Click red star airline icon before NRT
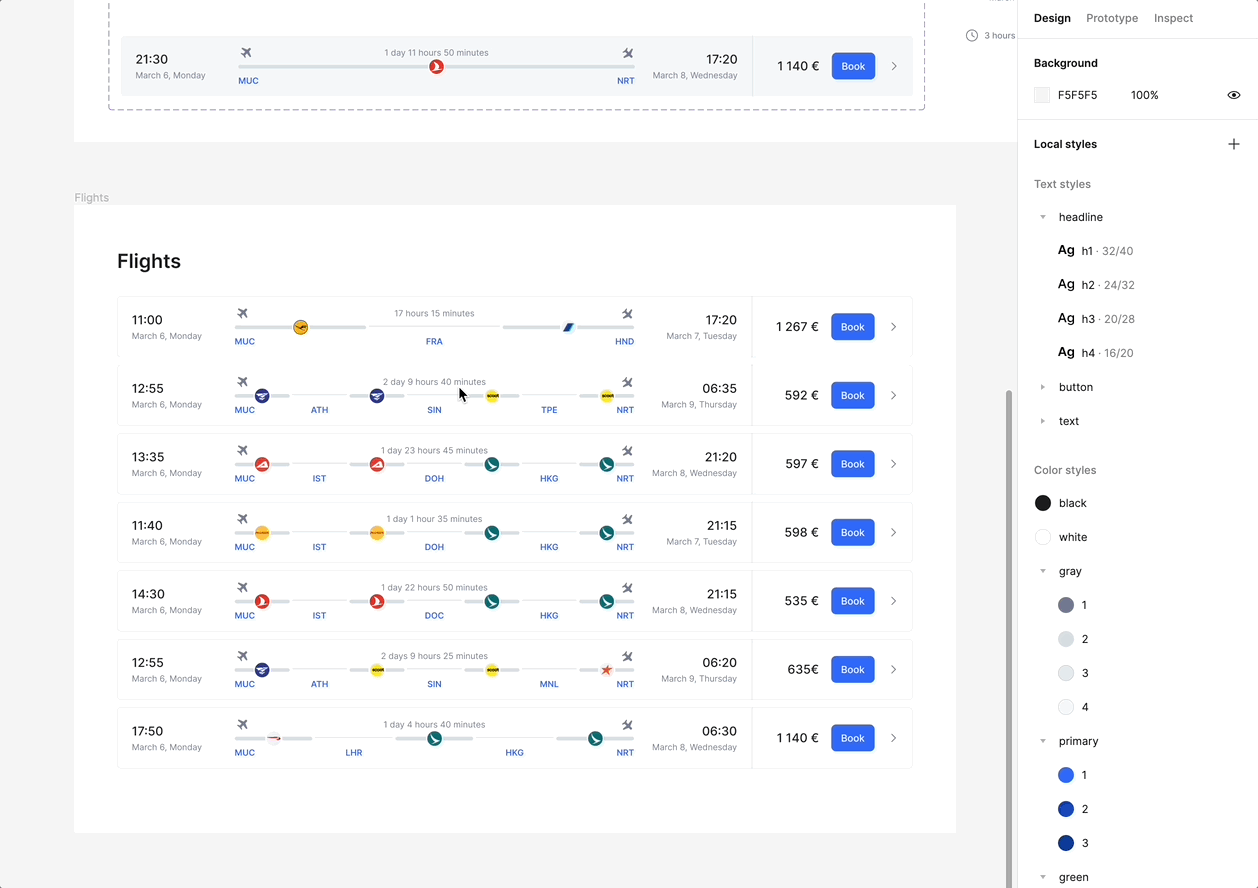 click(x=606, y=670)
